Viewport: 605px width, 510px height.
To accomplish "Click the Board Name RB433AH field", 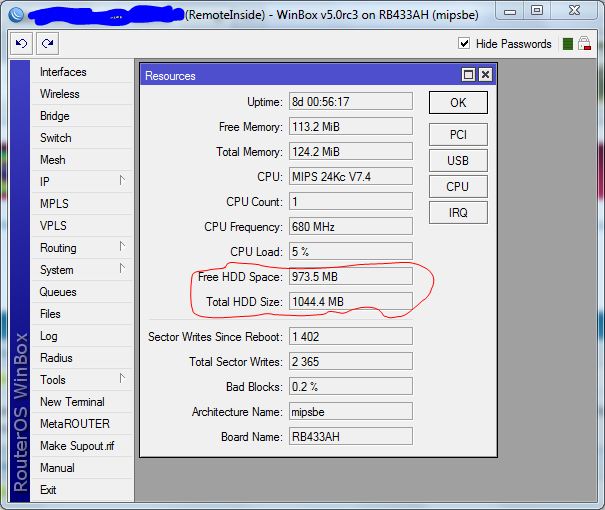I will tap(351, 437).
